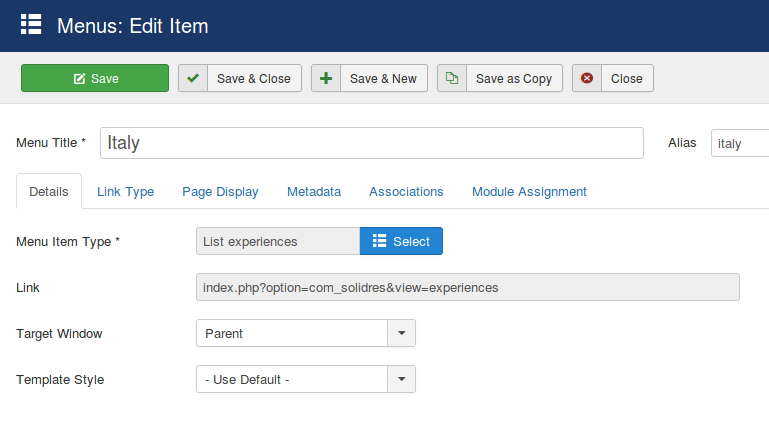769x437 pixels.
Task: Go to the Metadata tab
Action: pos(314,191)
